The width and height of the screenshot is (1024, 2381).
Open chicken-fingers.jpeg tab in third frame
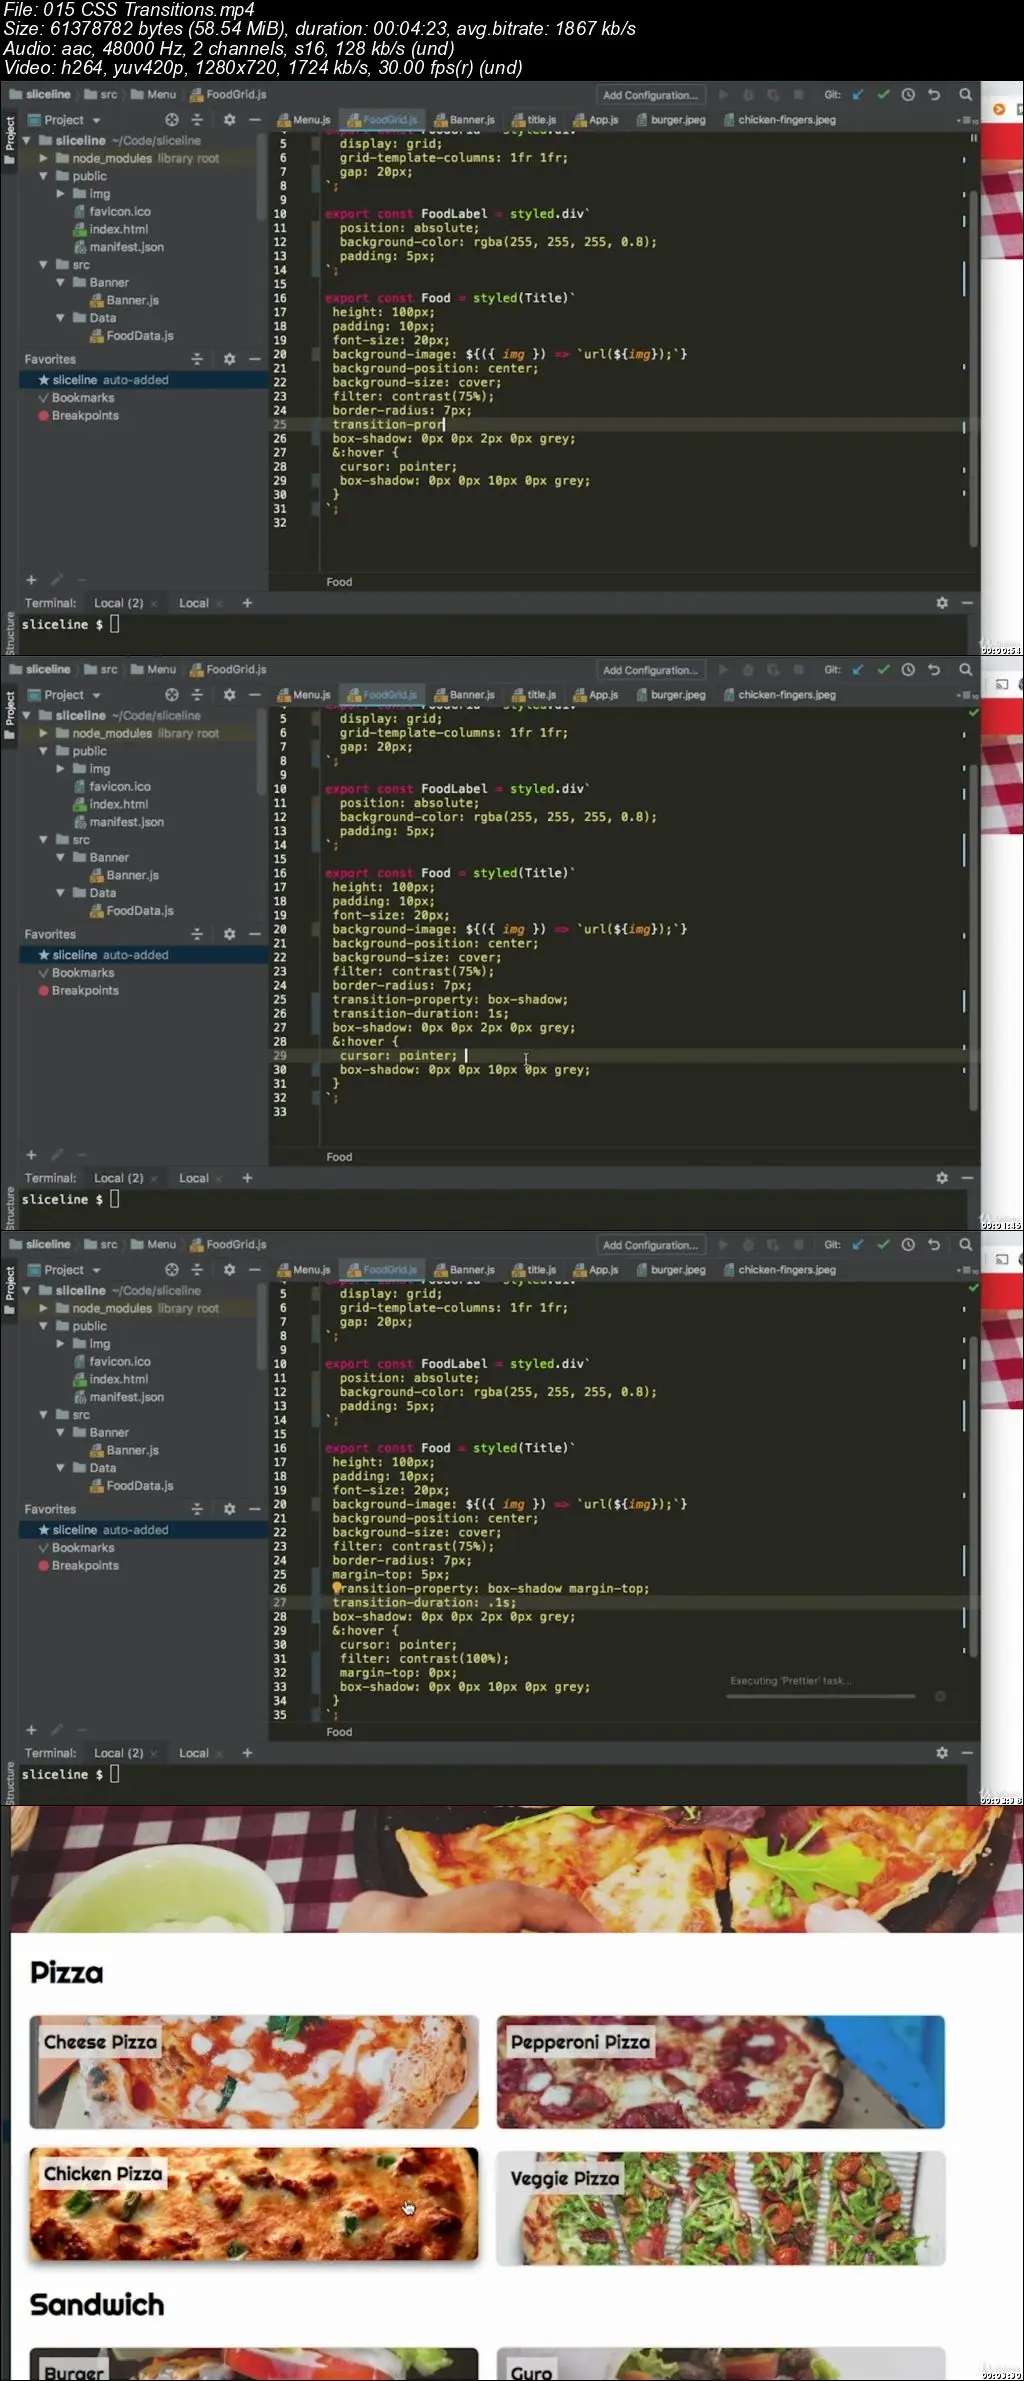click(779, 1270)
